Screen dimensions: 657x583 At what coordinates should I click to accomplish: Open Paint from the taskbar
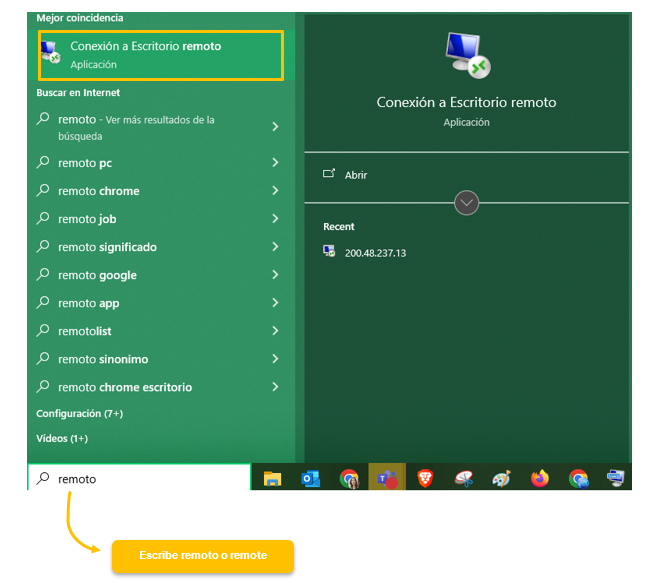click(x=502, y=479)
